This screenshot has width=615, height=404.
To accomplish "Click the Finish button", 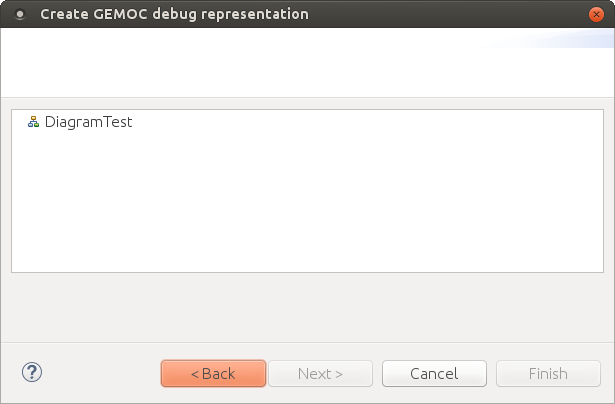I will (548, 373).
